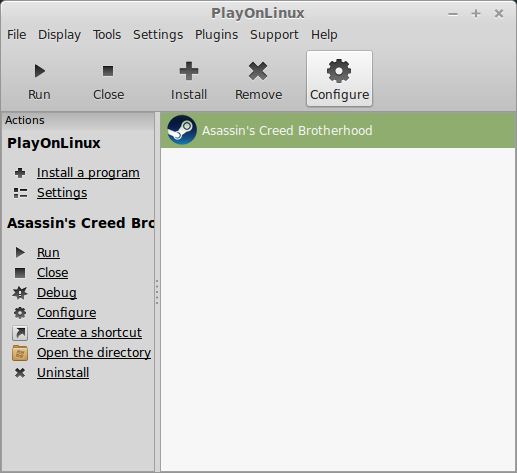The height and width of the screenshot is (473, 517).
Task: Click the square stop icon beside the sidebar Close link
Action: [x=20, y=273]
